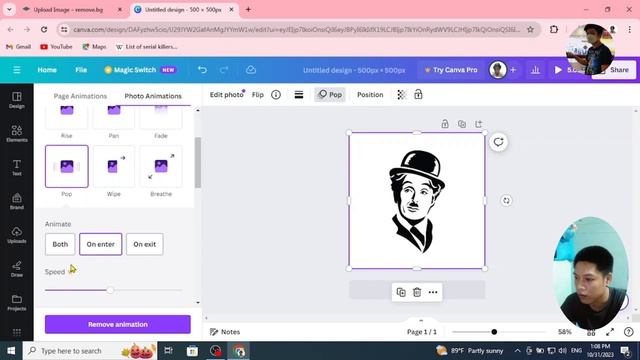Choose the Rise animation
The image size is (640, 360).
pyautogui.click(x=67, y=118)
